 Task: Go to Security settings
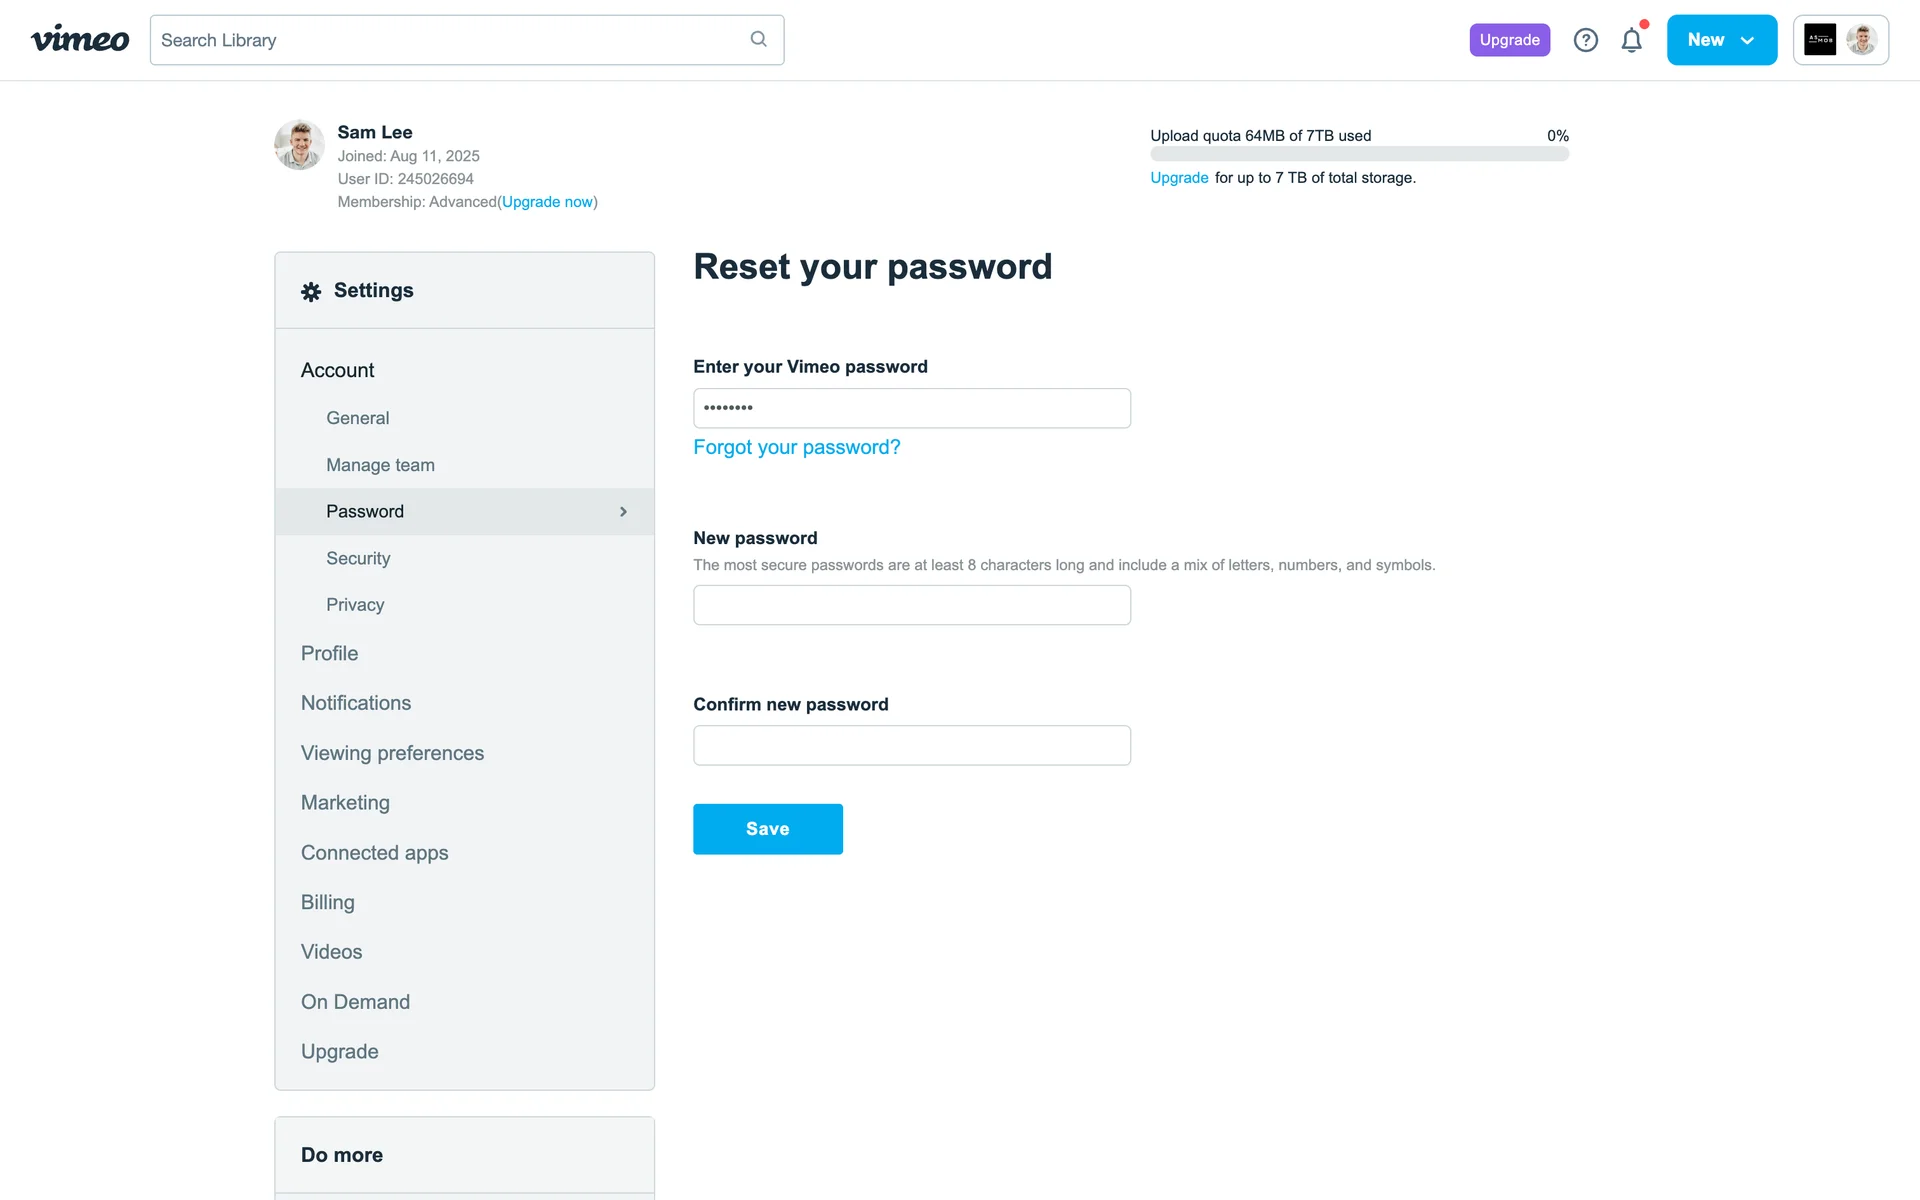click(358, 558)
